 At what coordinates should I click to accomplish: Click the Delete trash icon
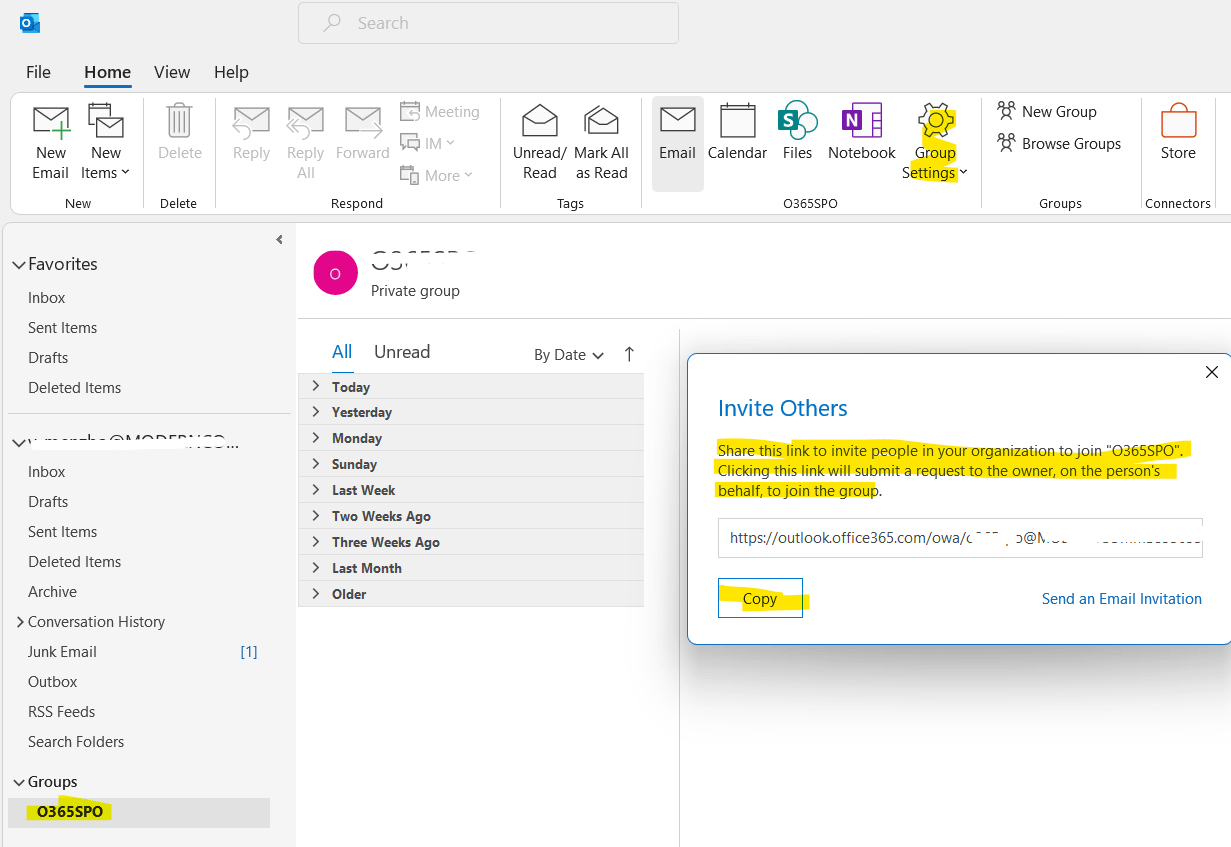[x=179, y=121]
